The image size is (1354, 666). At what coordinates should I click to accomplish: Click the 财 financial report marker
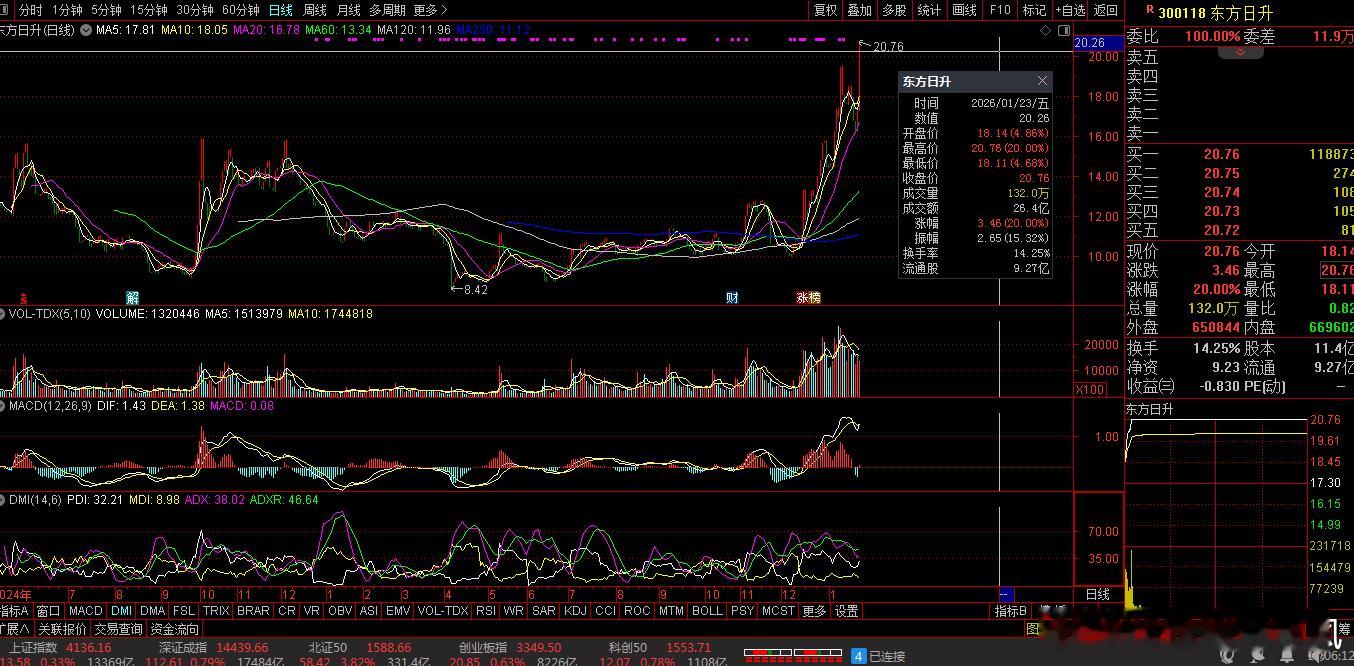pos(732,298)
